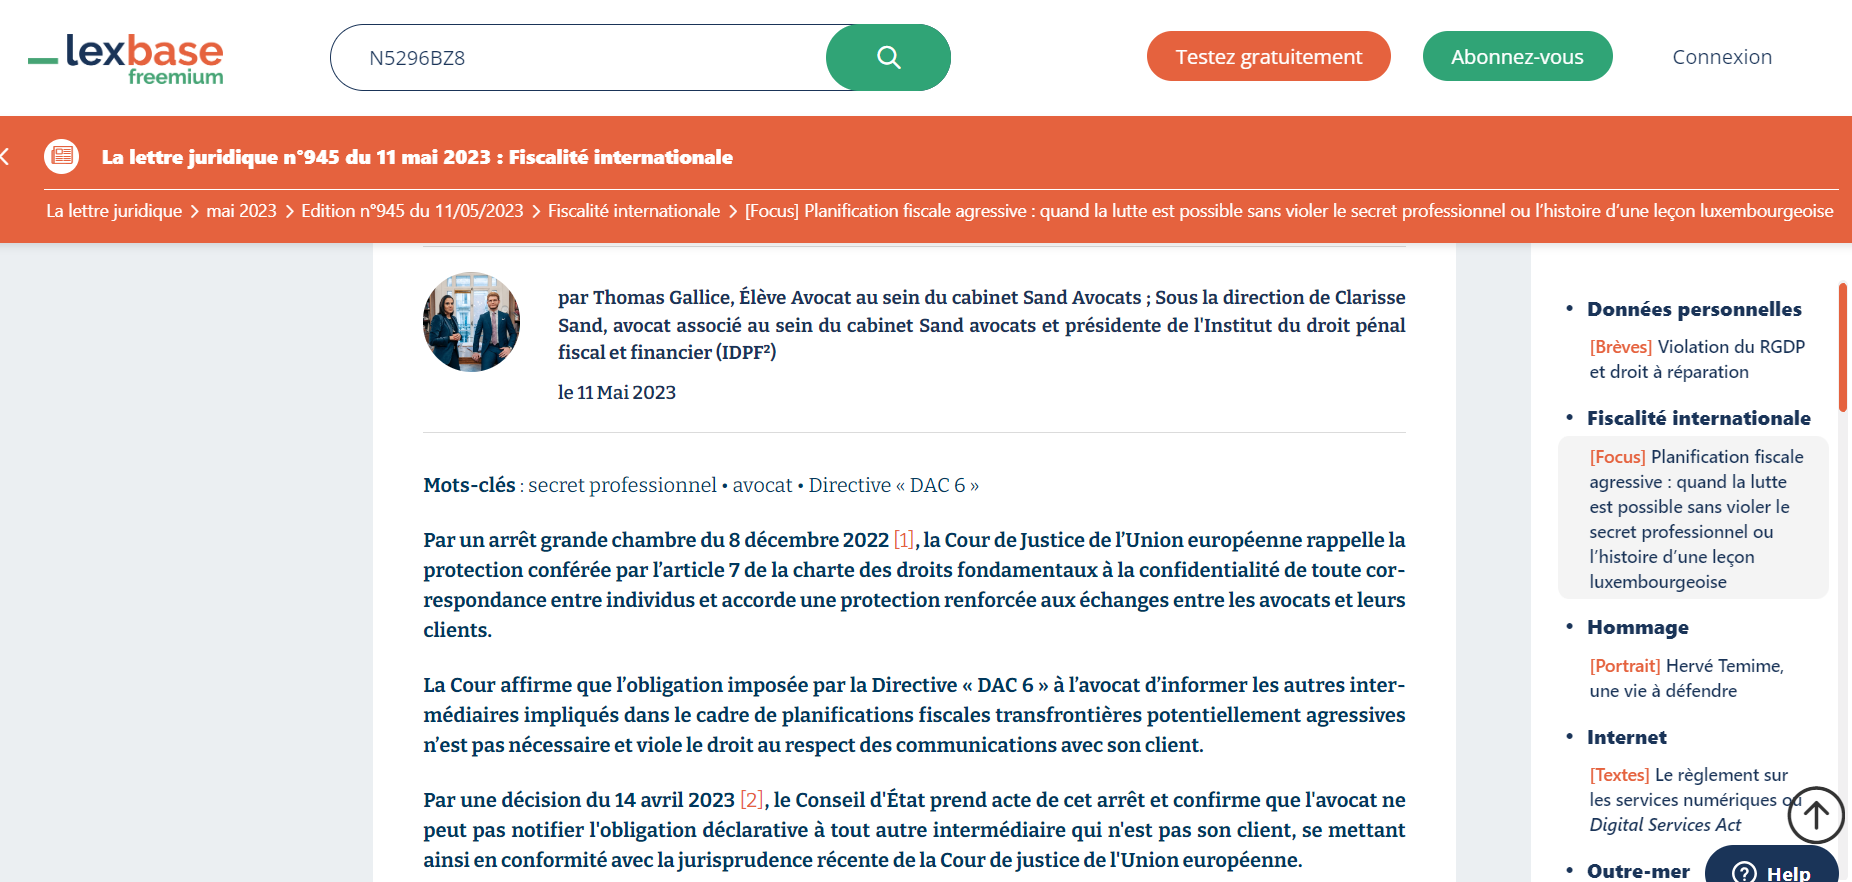This screenshot has width=1852, height=882.
Task: Click the Lexbase freemium logo
Action: pos(127,59)
